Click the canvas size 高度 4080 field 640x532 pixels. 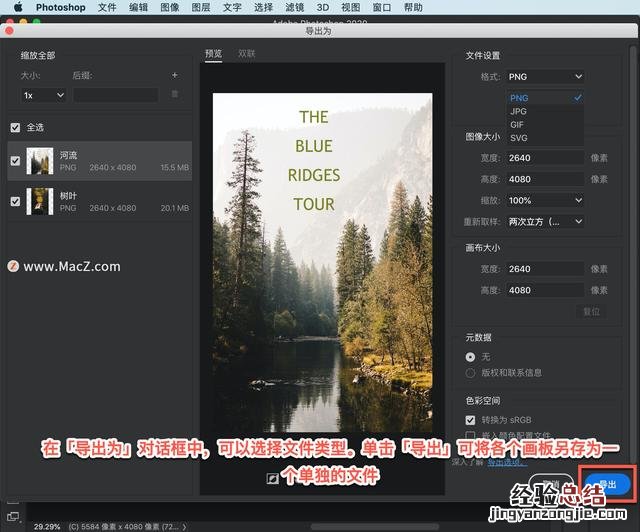(545, 290)
